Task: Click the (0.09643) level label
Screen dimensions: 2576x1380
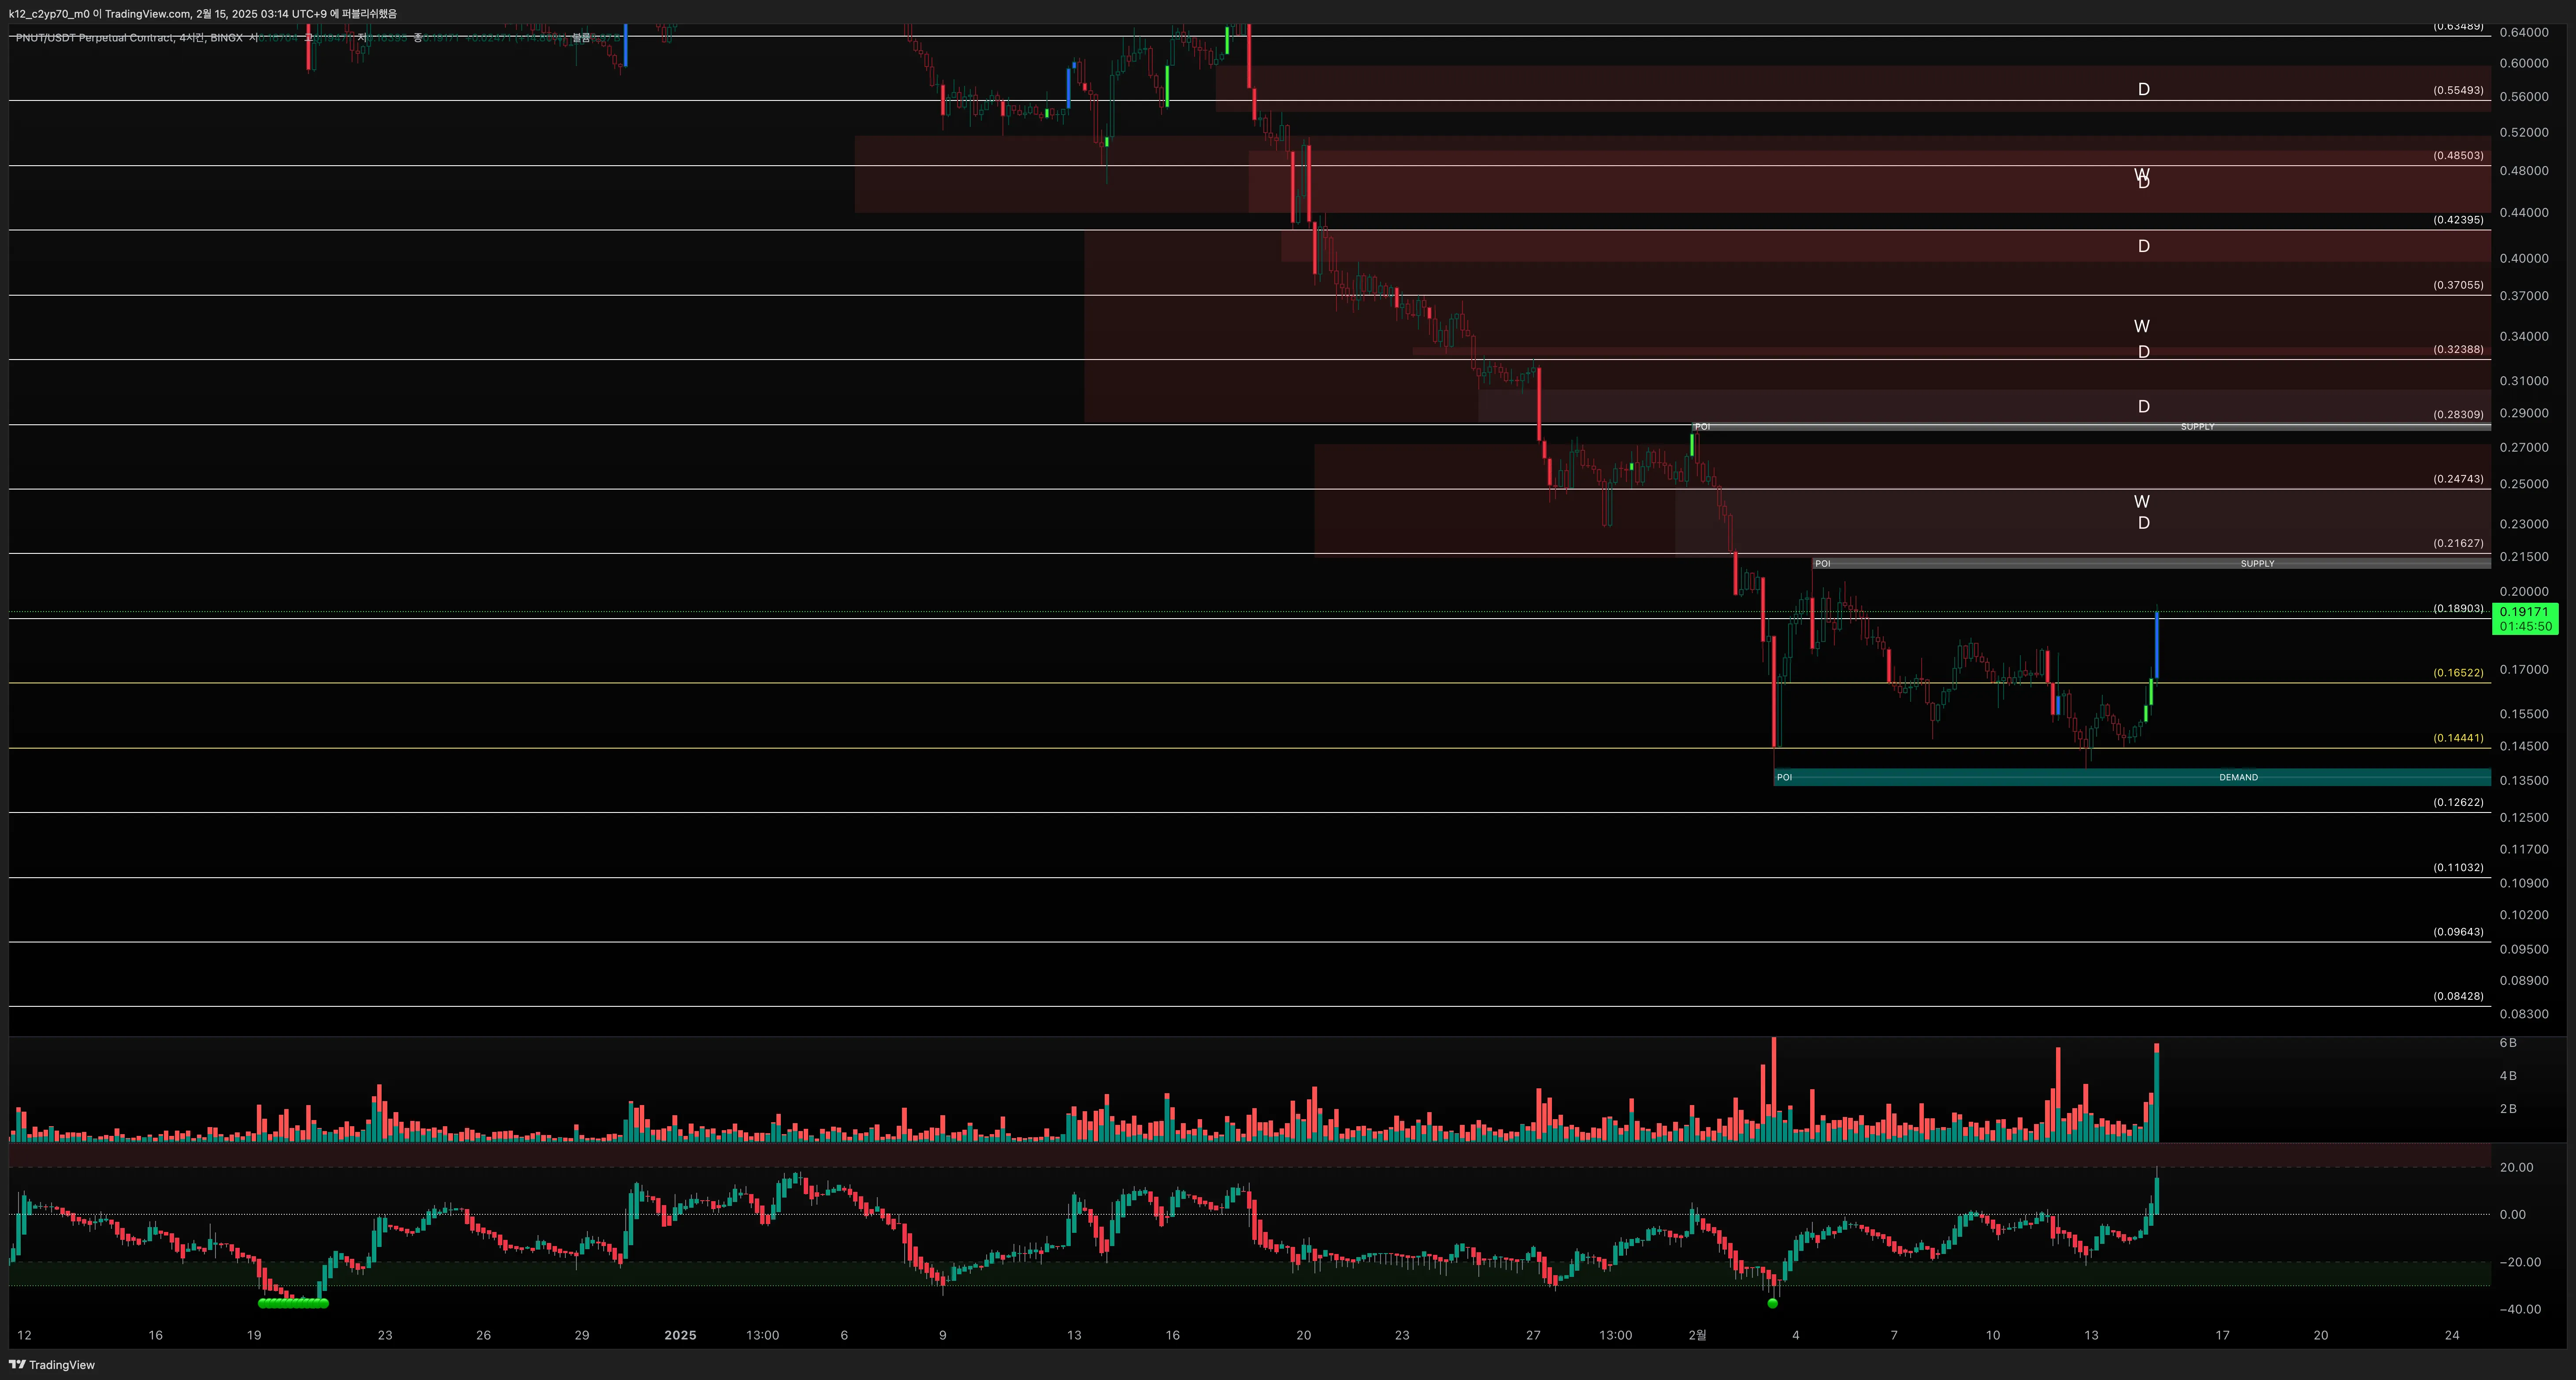Action: (2458, 932)
